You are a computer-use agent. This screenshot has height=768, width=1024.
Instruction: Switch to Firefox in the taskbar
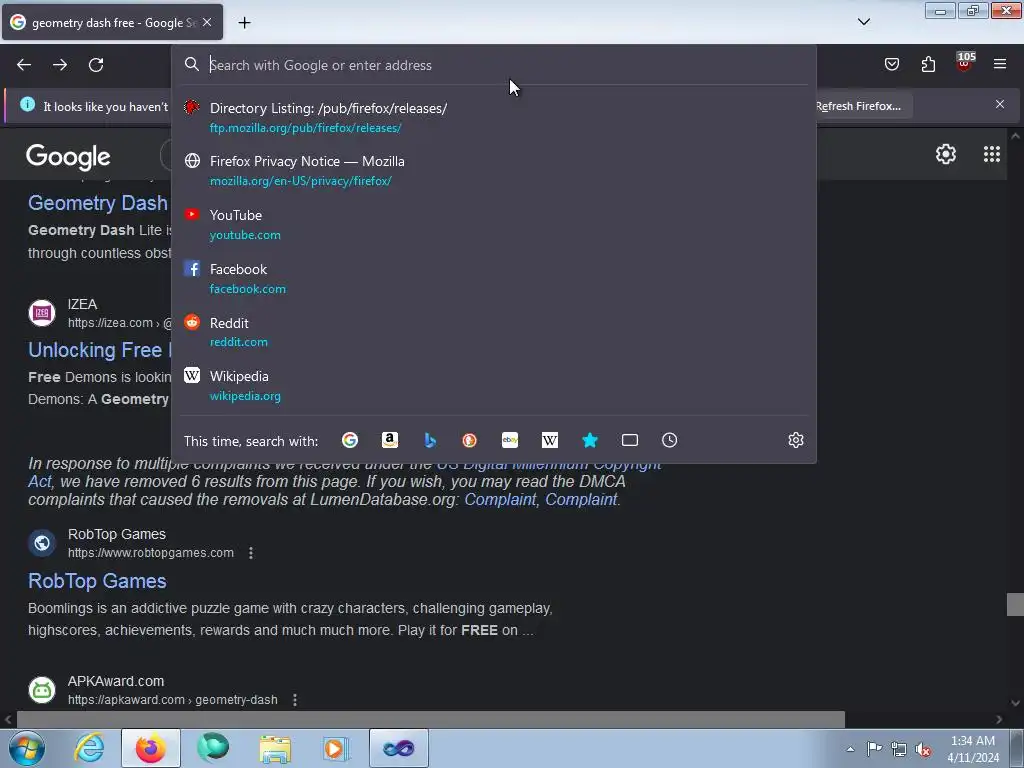pyautogui.click(x=151, y=748)
